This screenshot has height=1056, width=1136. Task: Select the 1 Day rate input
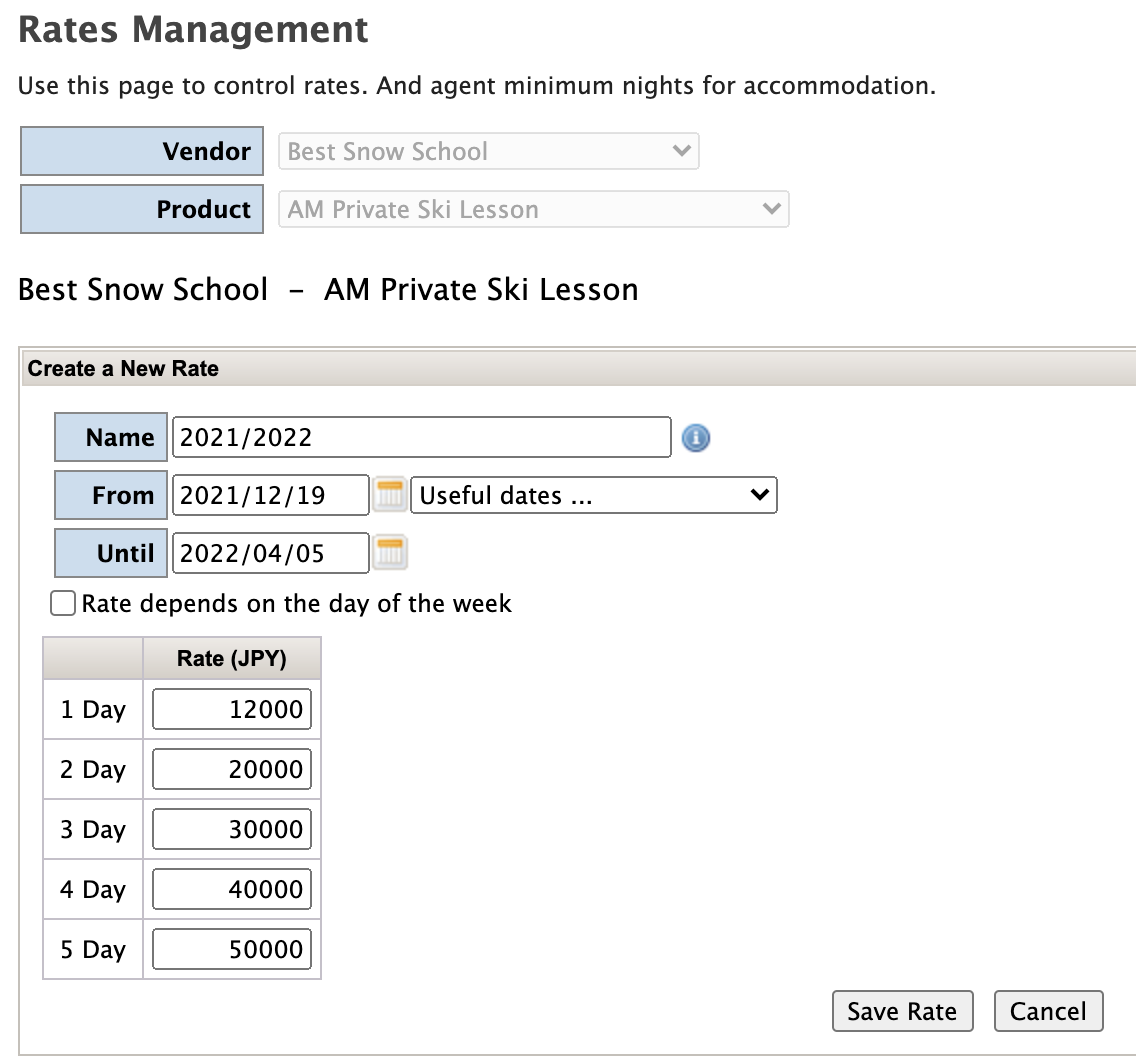click(232, 710)
